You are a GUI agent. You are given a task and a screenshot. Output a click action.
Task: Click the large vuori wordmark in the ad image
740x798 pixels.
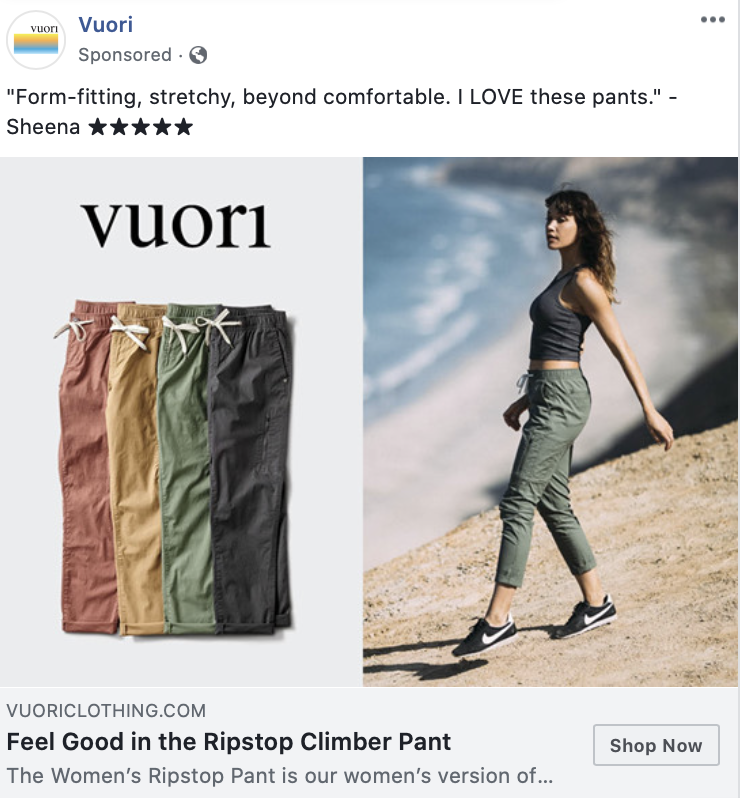click(176, 225)
